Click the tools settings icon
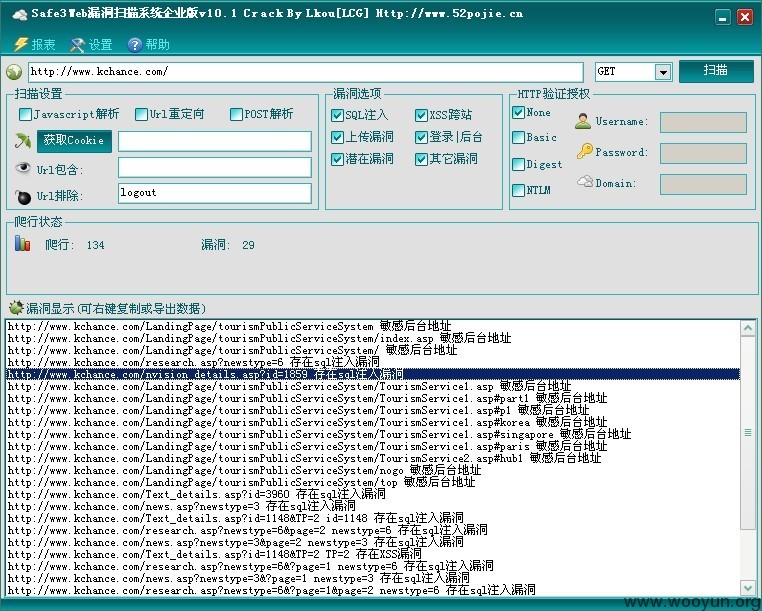 (x=77, y=45)
